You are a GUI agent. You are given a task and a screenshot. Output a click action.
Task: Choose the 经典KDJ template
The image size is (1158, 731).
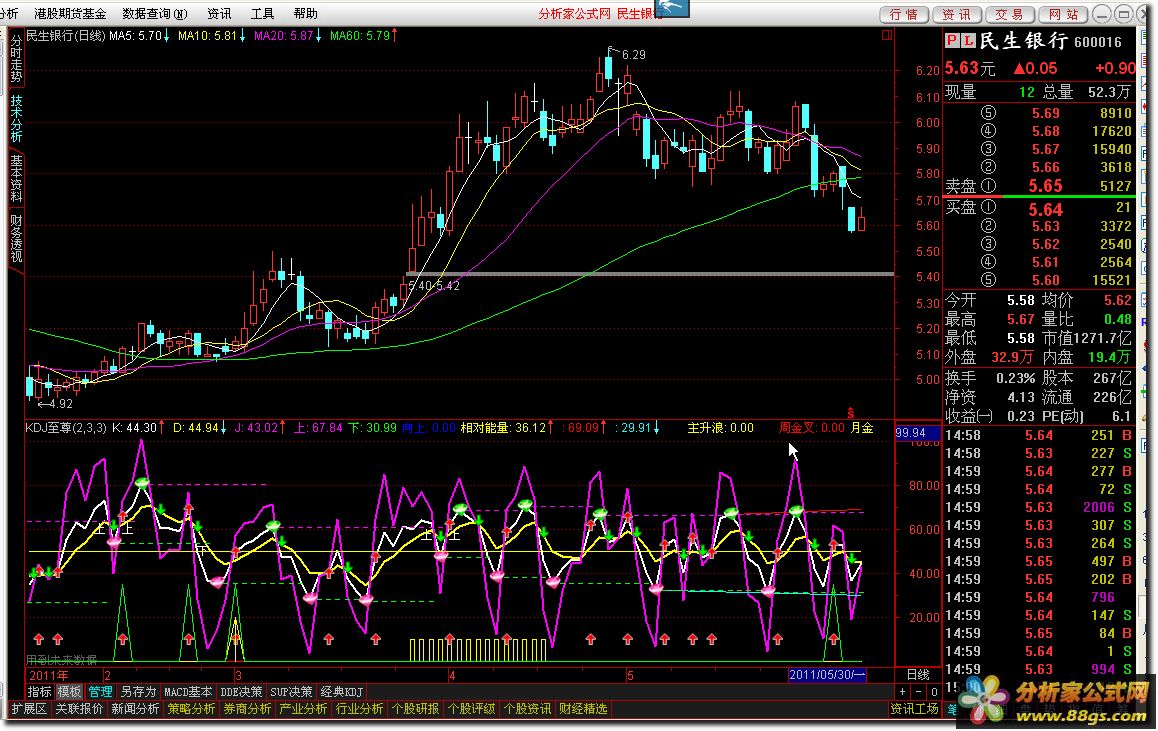(341, 692)
